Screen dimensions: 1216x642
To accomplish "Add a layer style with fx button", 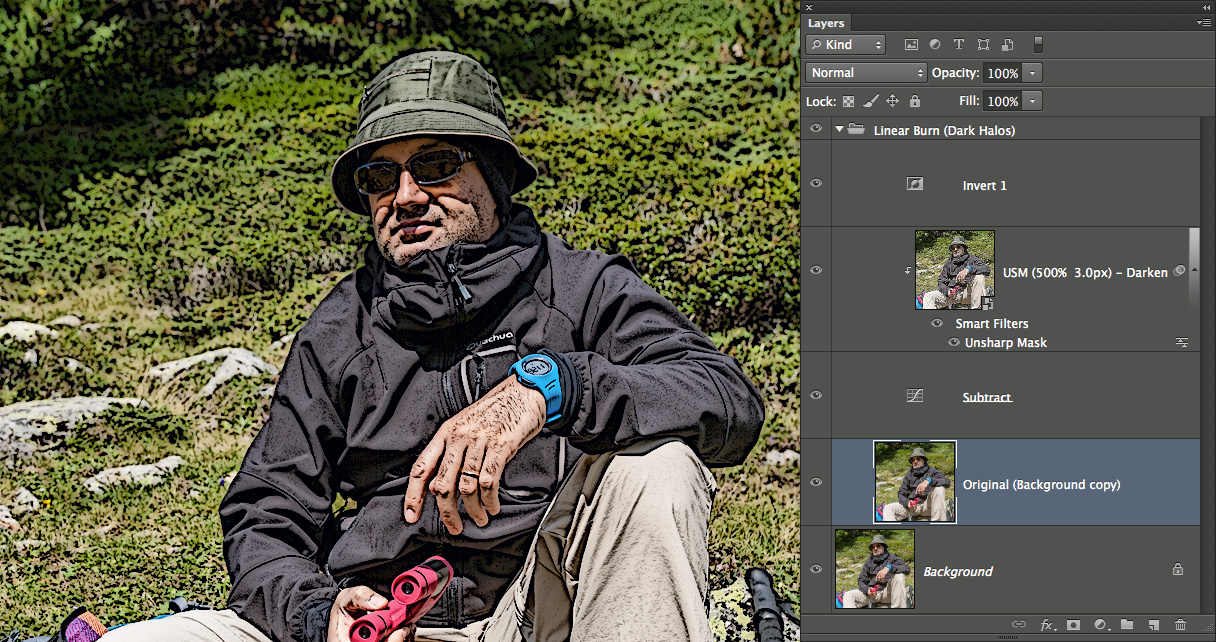I will click(1047, 625).
